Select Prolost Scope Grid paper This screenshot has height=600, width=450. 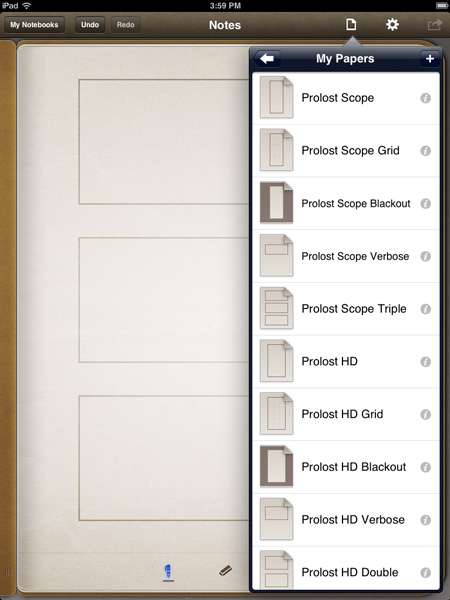[x=346, y=151]
